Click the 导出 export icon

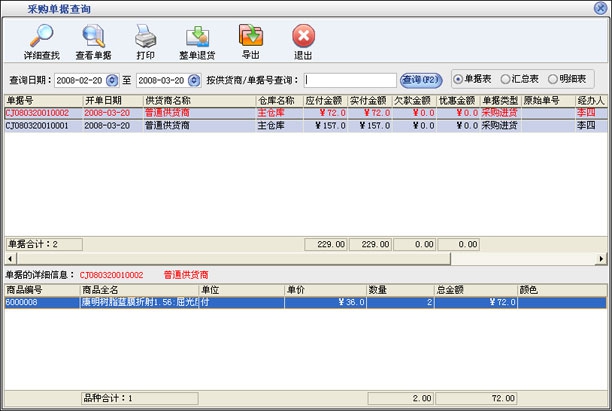250,36
